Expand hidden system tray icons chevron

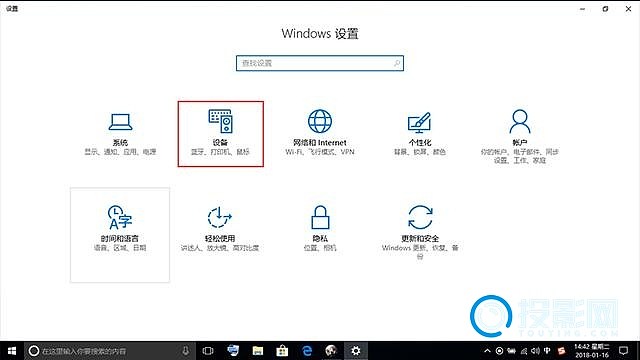(x=487, y=351)
